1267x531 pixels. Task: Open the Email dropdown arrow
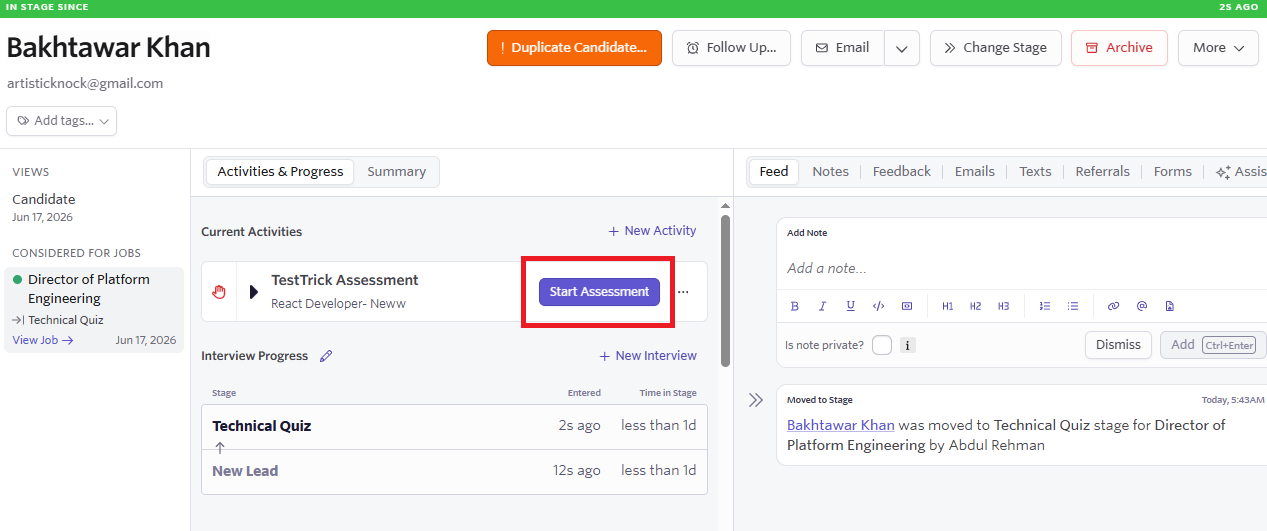[x=902, y=48]
